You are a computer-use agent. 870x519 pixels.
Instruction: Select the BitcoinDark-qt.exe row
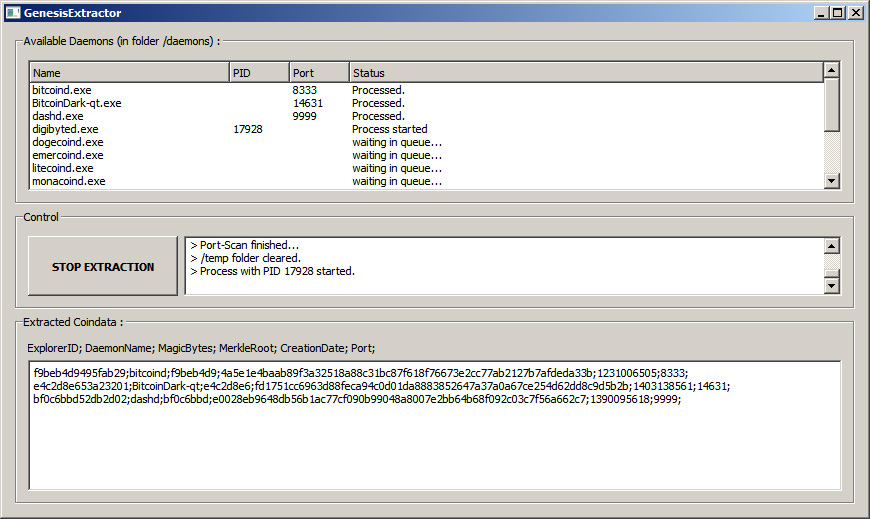point(427,103)
